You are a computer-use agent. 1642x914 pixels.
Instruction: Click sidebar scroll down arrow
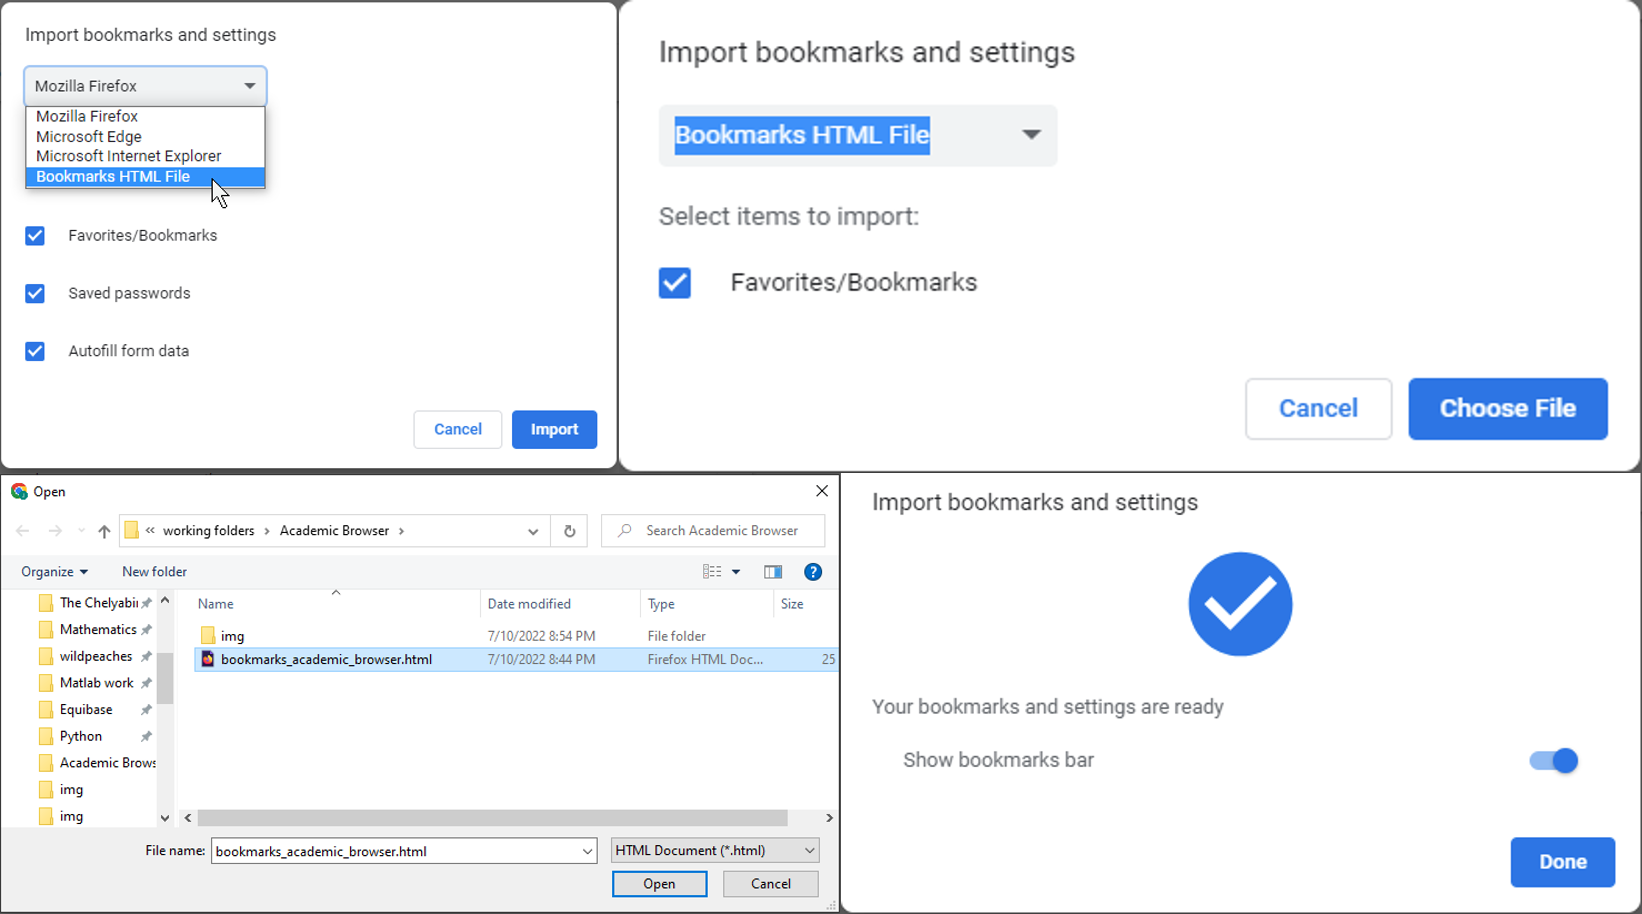pyautogui.click(x=165, y=818)
